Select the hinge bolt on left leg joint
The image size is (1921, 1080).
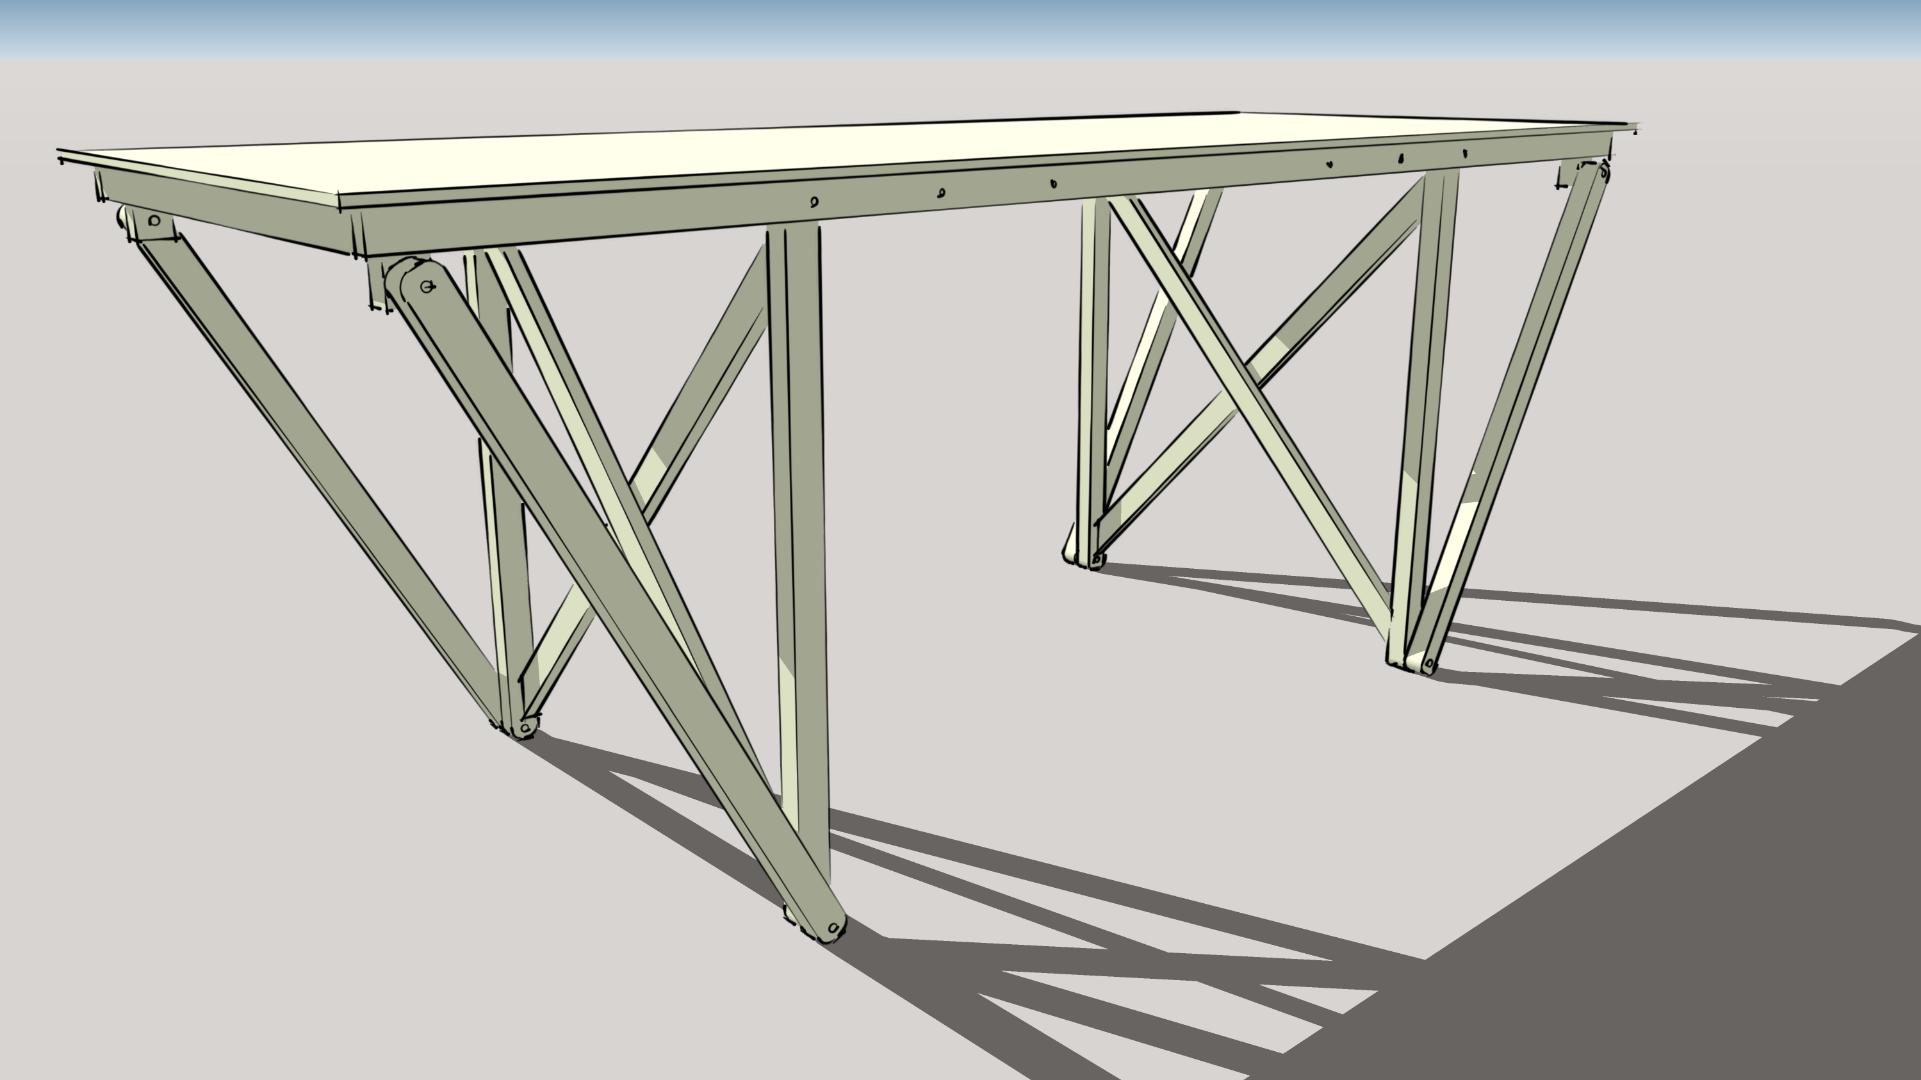425,285
